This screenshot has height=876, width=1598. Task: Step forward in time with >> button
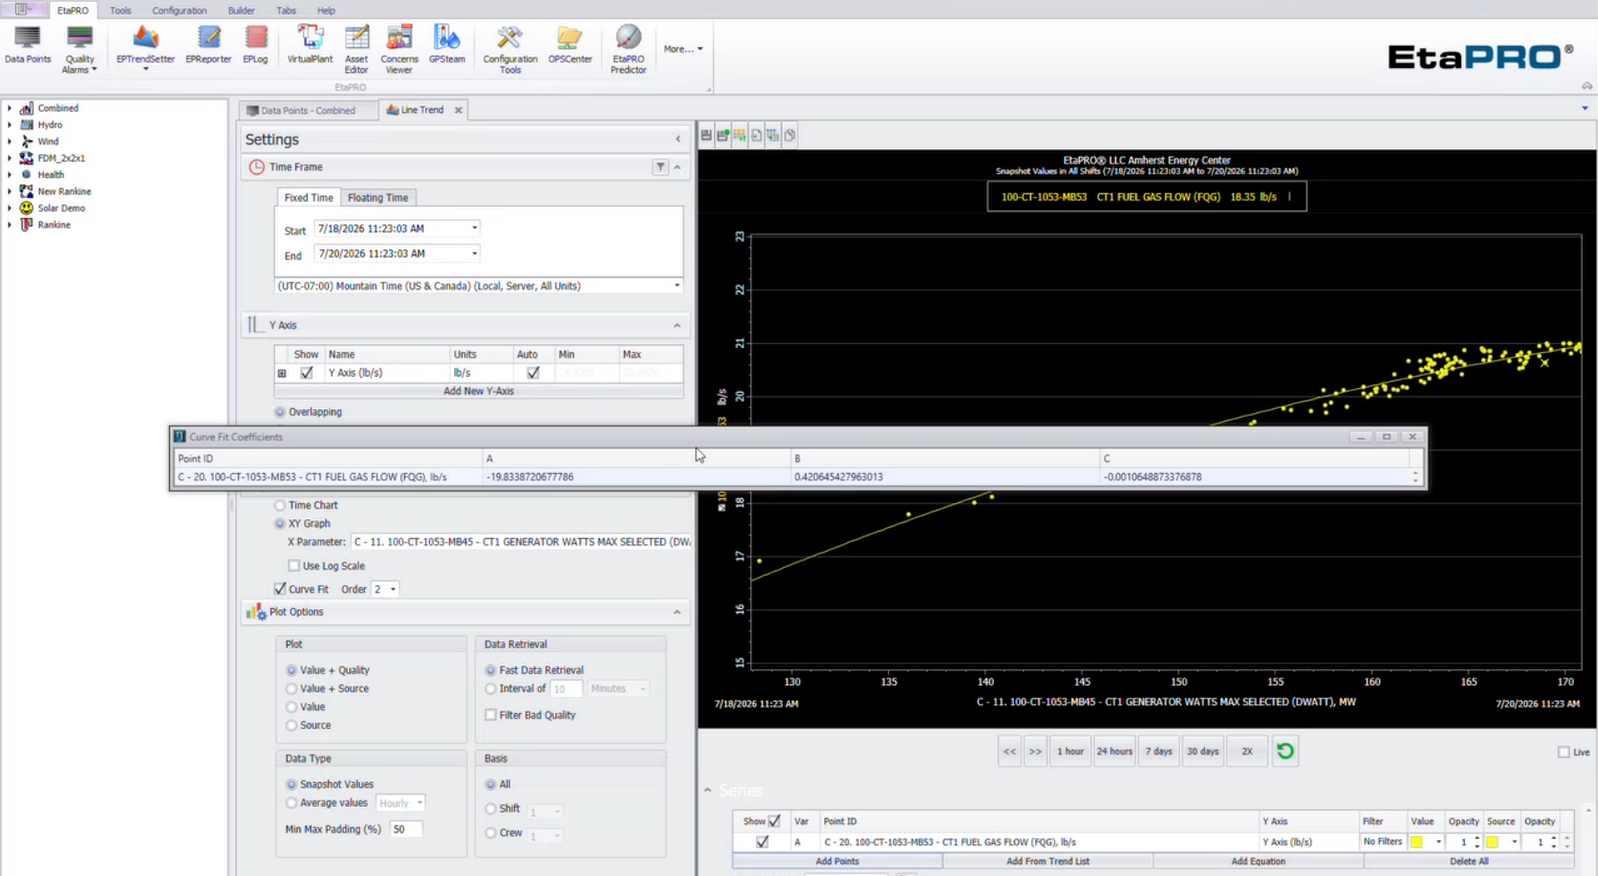coord(1036,751)
